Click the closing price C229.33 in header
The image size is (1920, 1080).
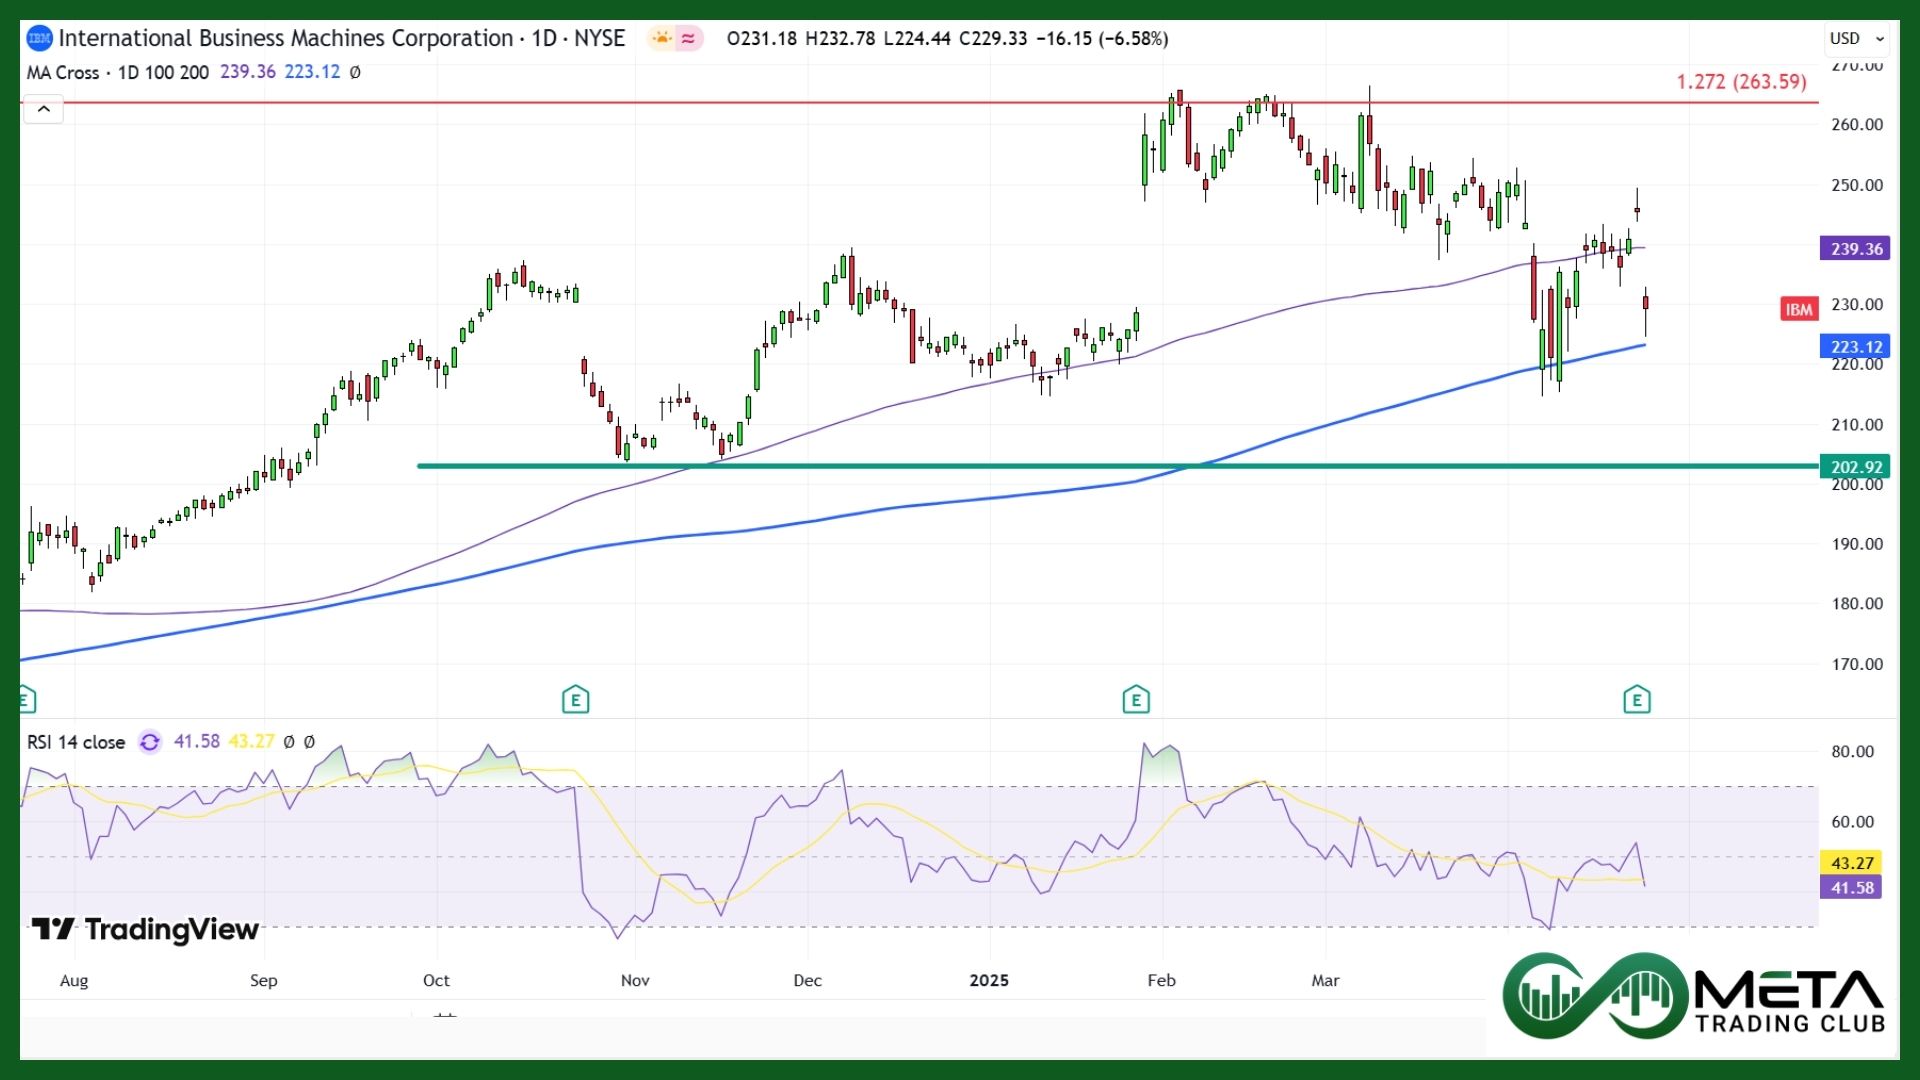[x=993, y=39]
